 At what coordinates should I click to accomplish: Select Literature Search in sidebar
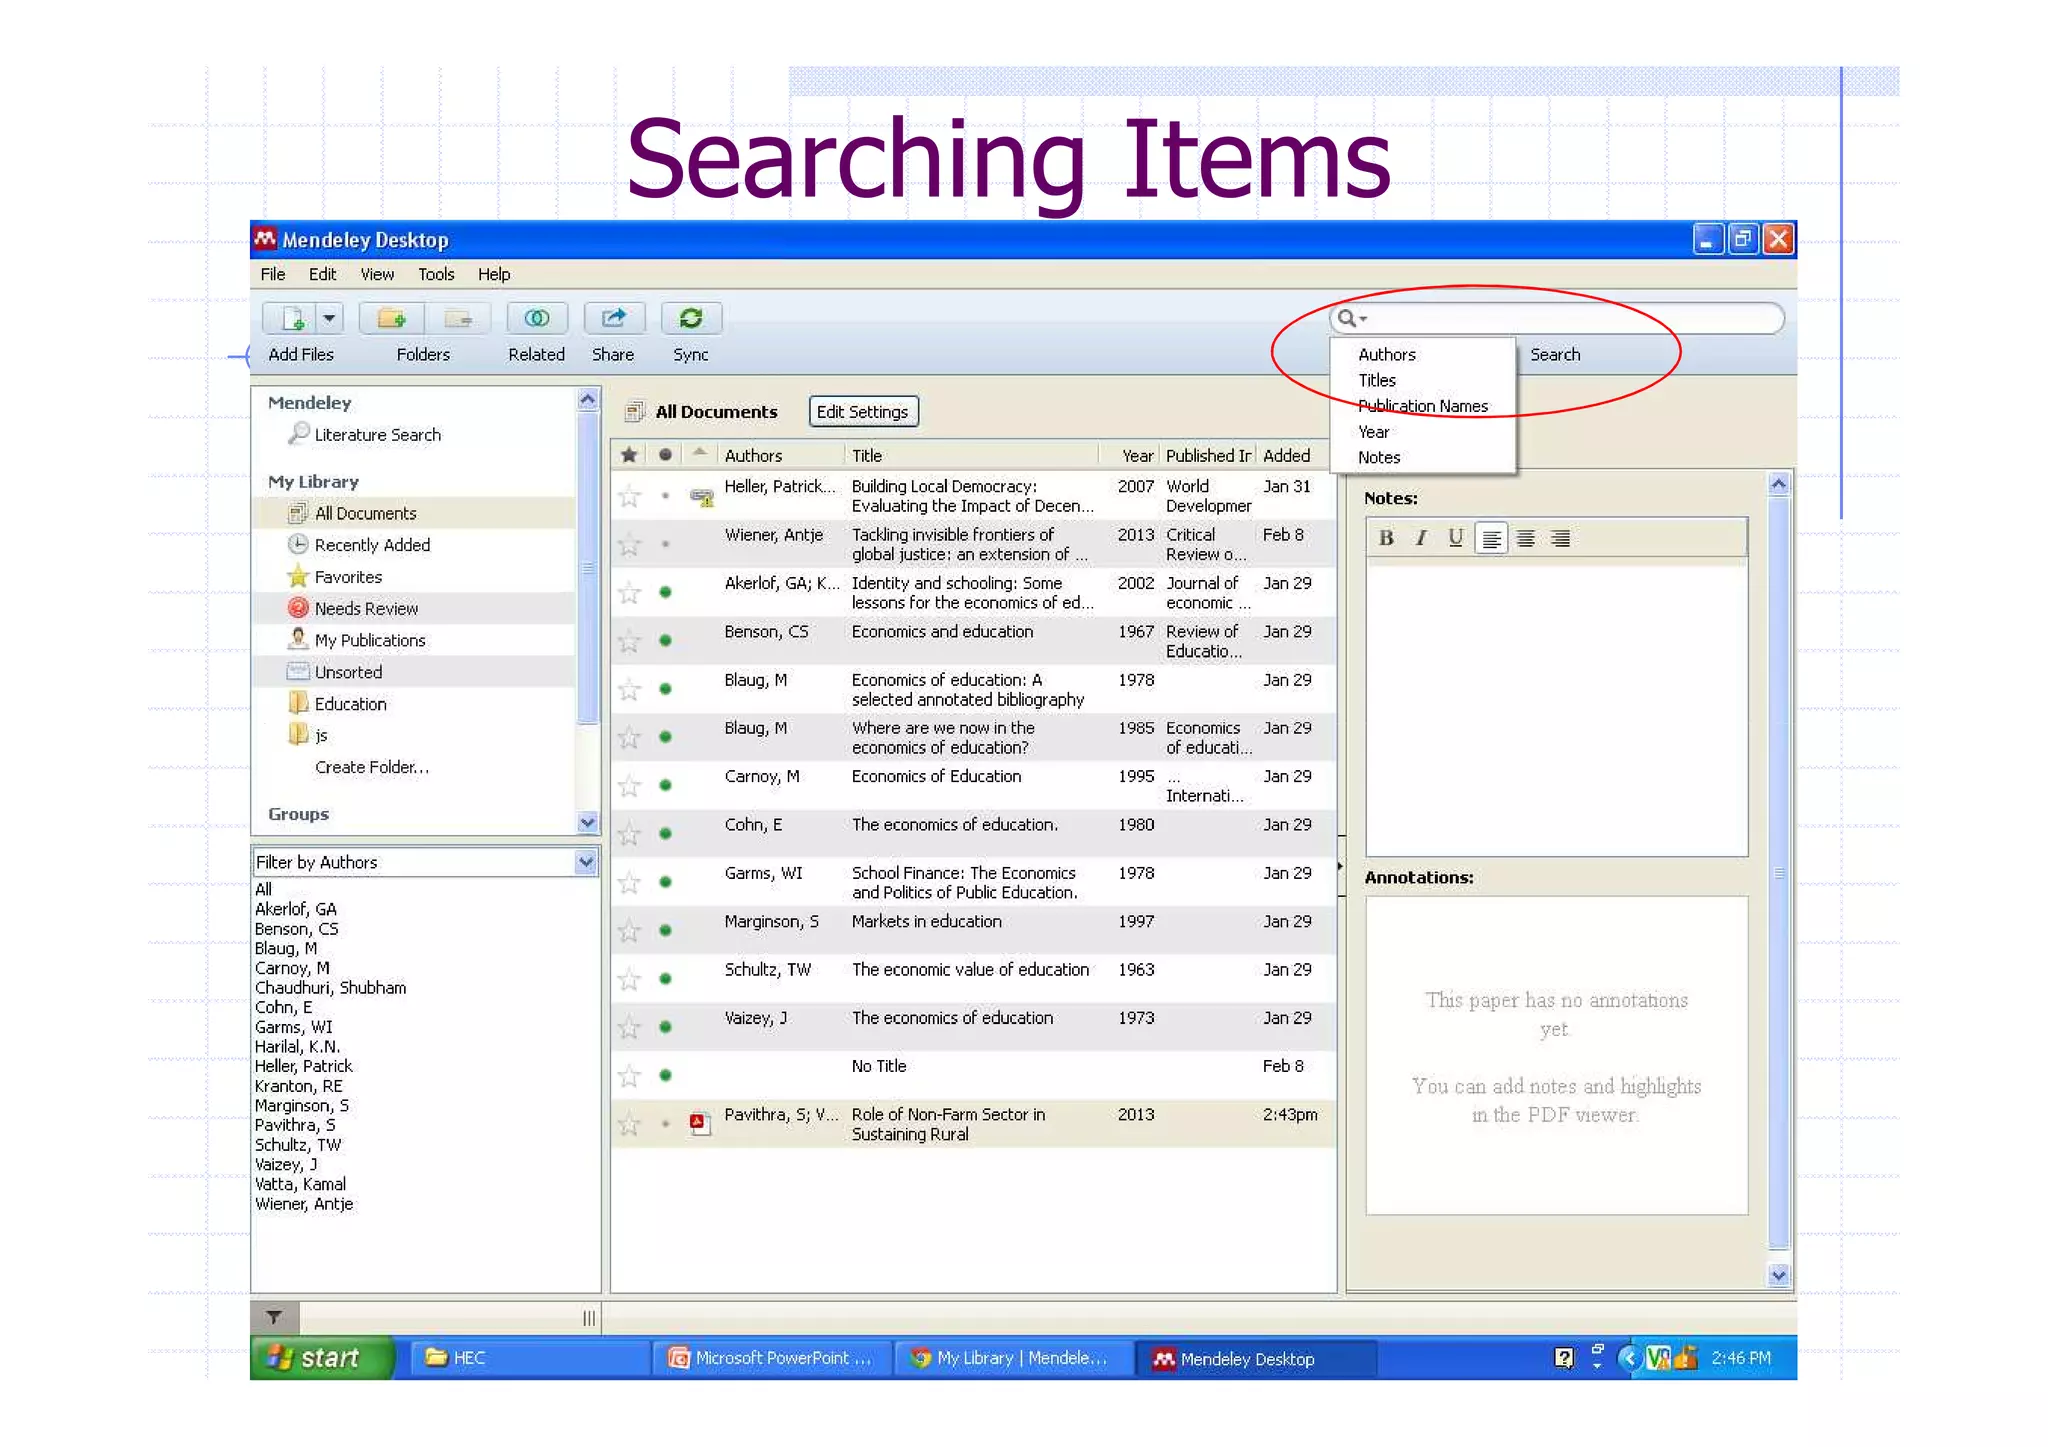coord(377,435)
